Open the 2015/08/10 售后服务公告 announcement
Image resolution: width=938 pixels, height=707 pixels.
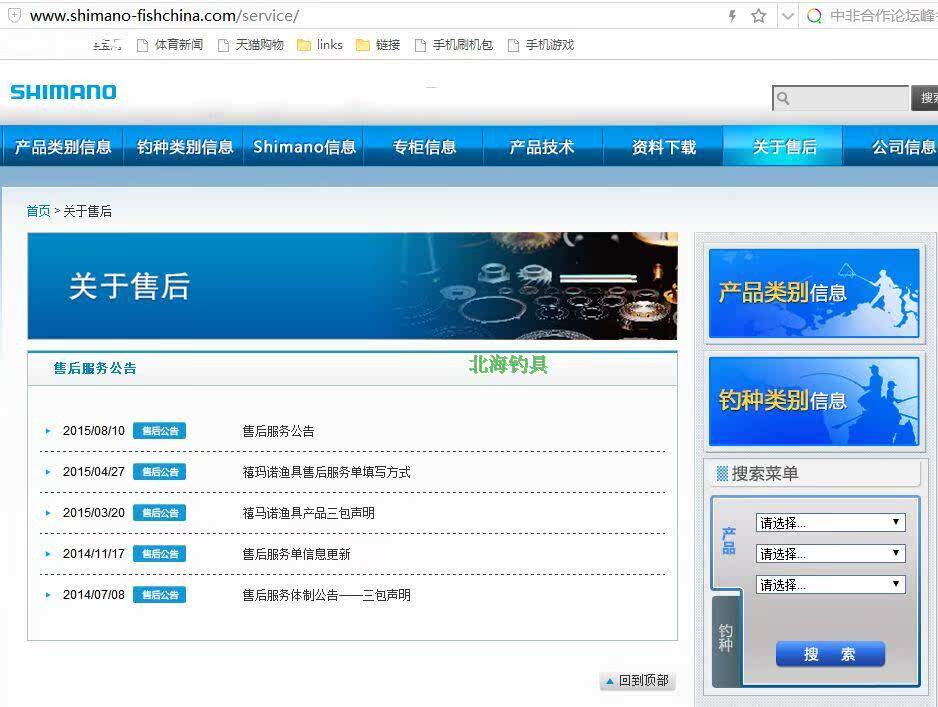click(278, 431)
